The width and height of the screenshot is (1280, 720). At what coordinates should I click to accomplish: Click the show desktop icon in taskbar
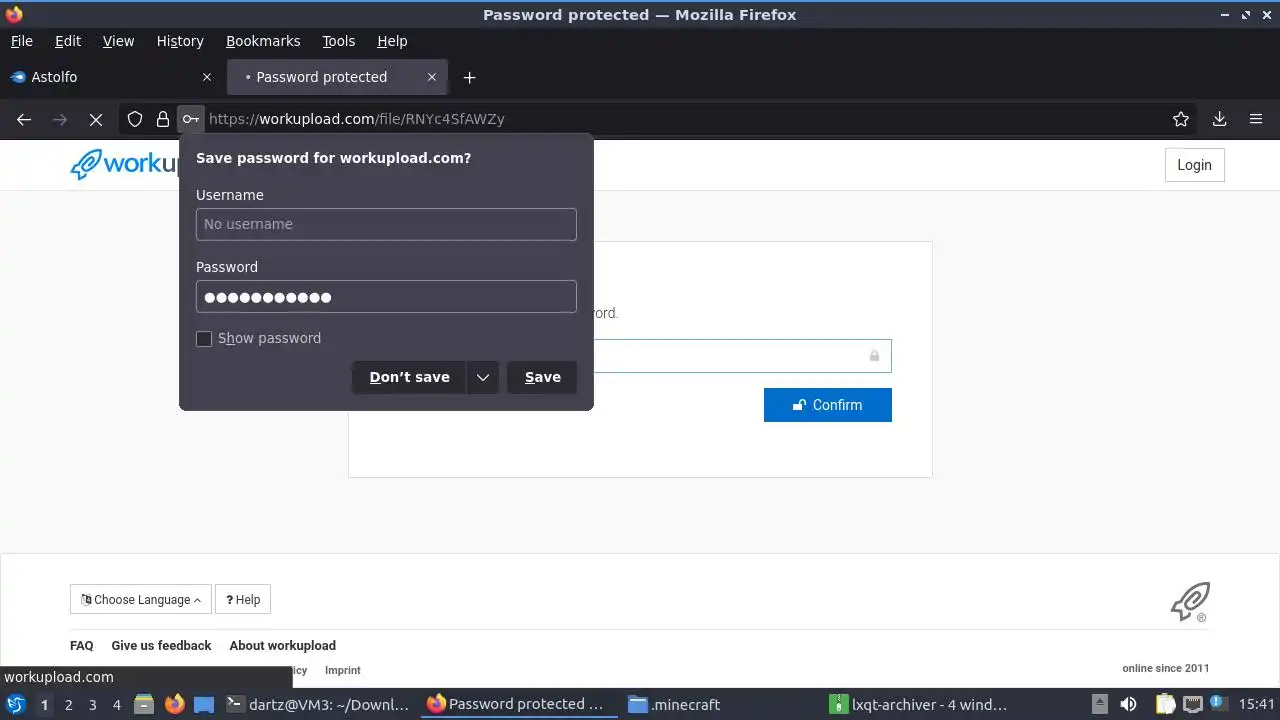(204, 704)
